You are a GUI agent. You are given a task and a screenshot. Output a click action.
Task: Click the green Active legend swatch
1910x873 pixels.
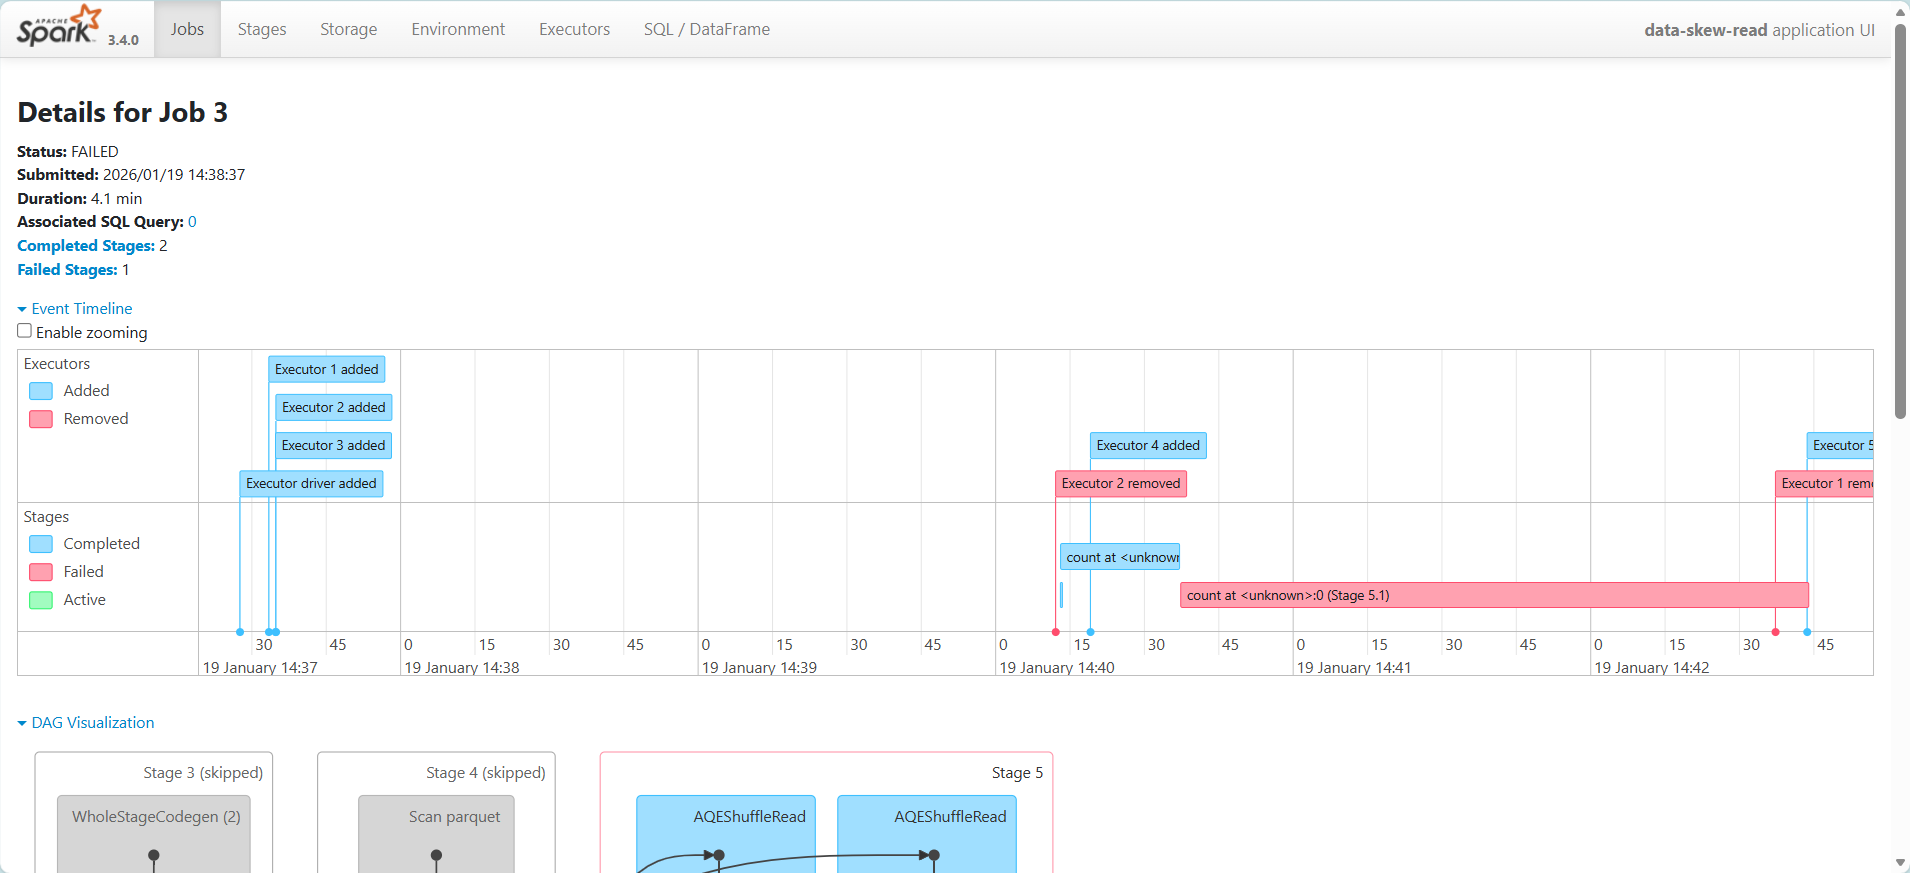(x=41, y=600)
